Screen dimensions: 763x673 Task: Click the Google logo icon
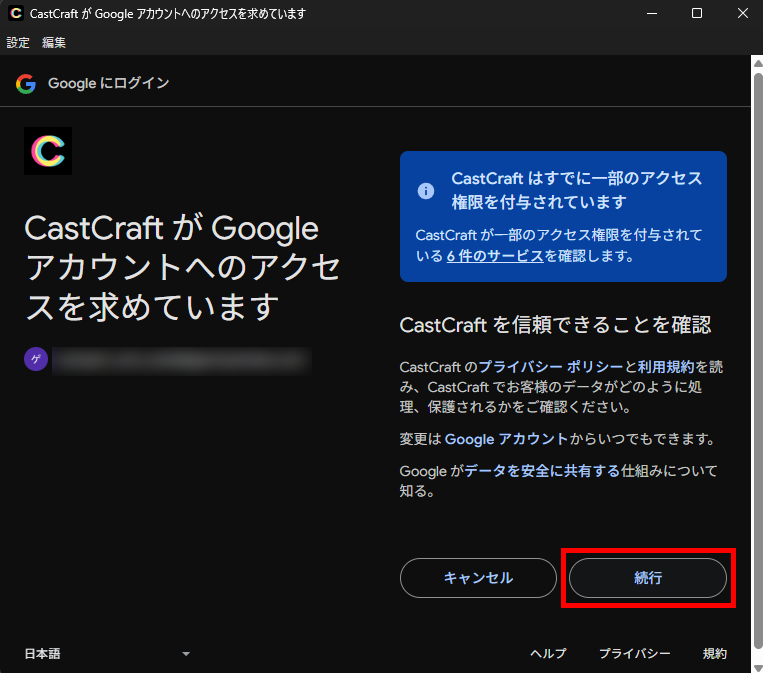click(x=26, y=84)
